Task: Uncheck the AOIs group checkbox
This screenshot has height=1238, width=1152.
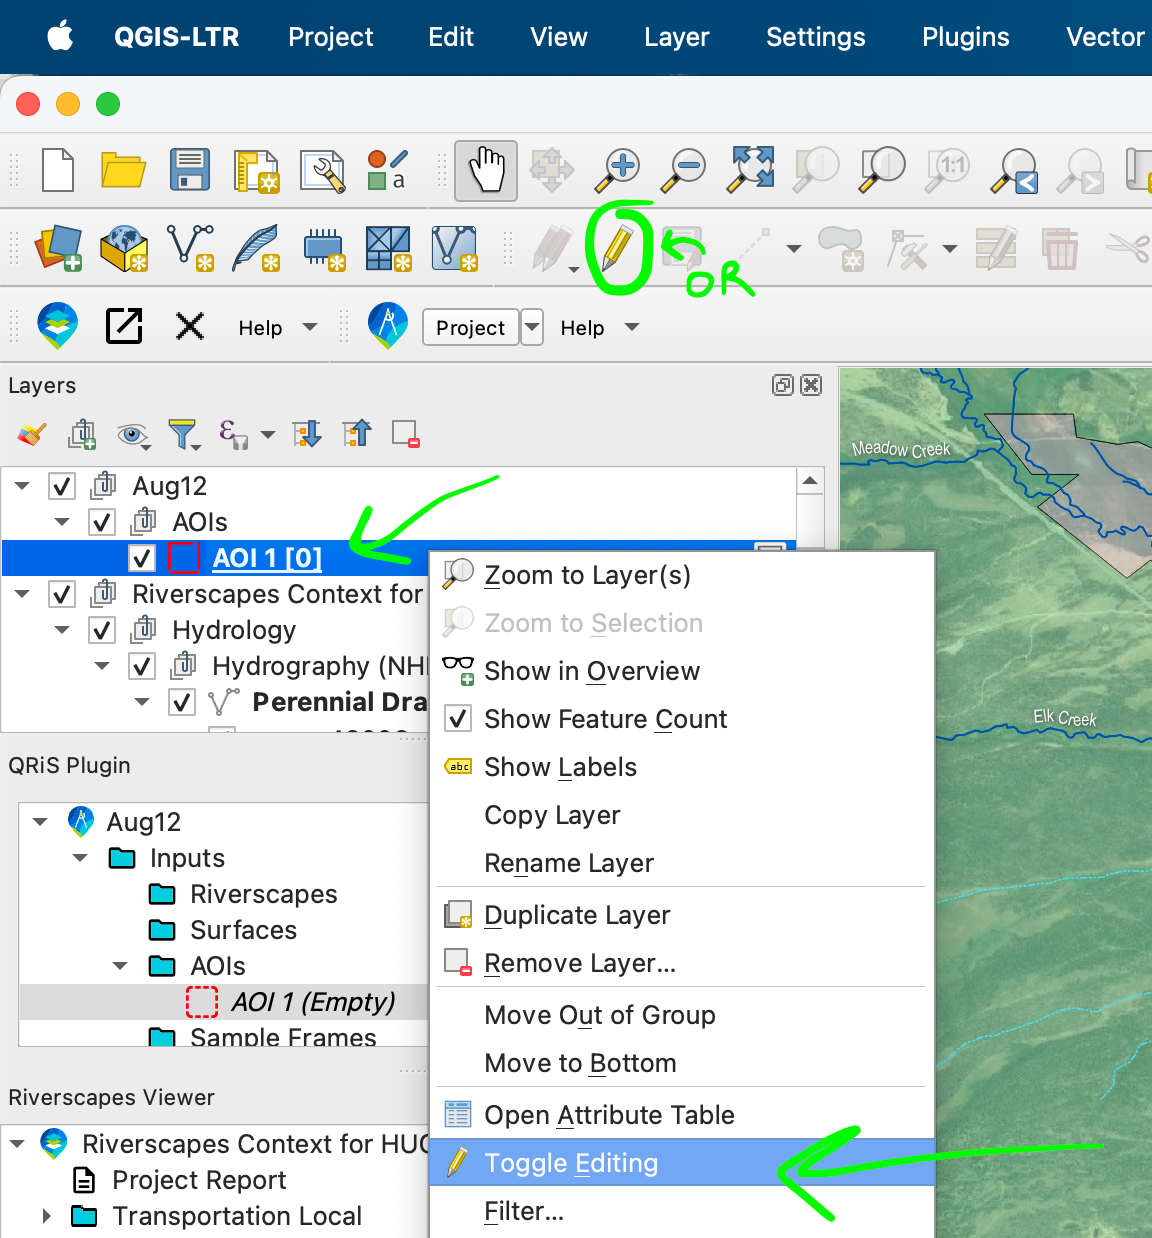Action: [102, 522]
